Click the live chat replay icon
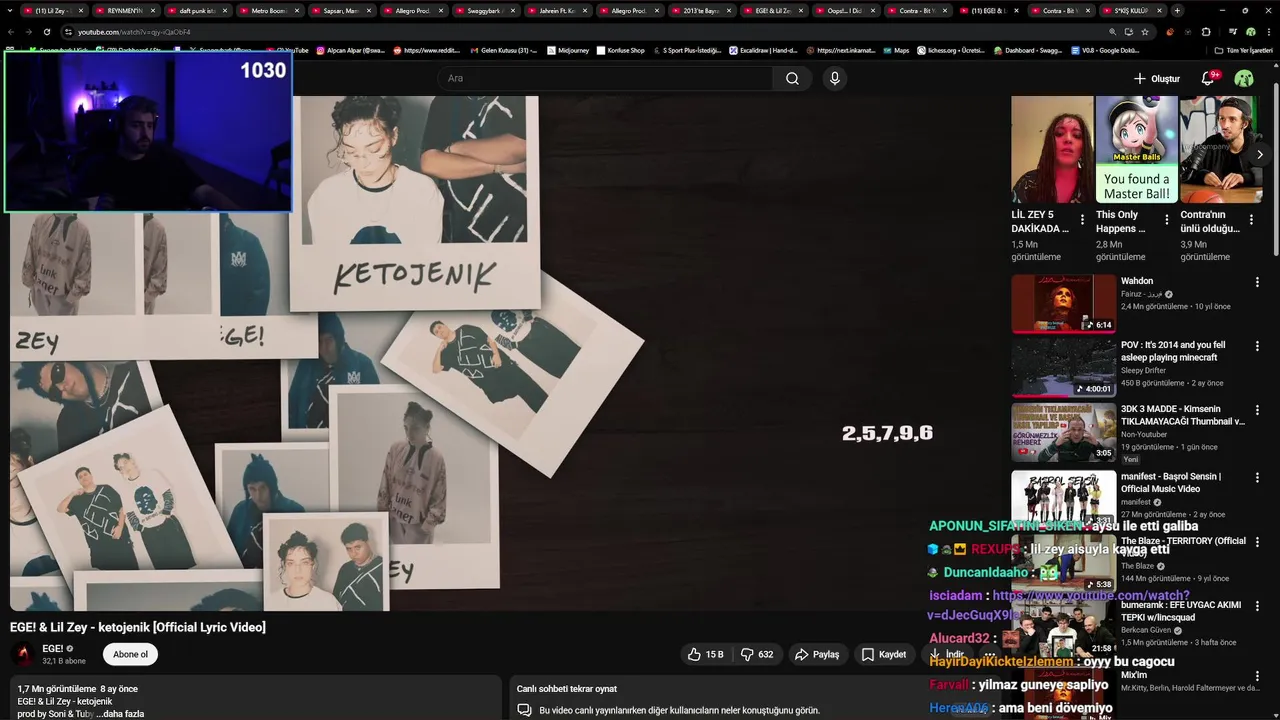Viewport: 1280px width, 720px height. (524, 710)
